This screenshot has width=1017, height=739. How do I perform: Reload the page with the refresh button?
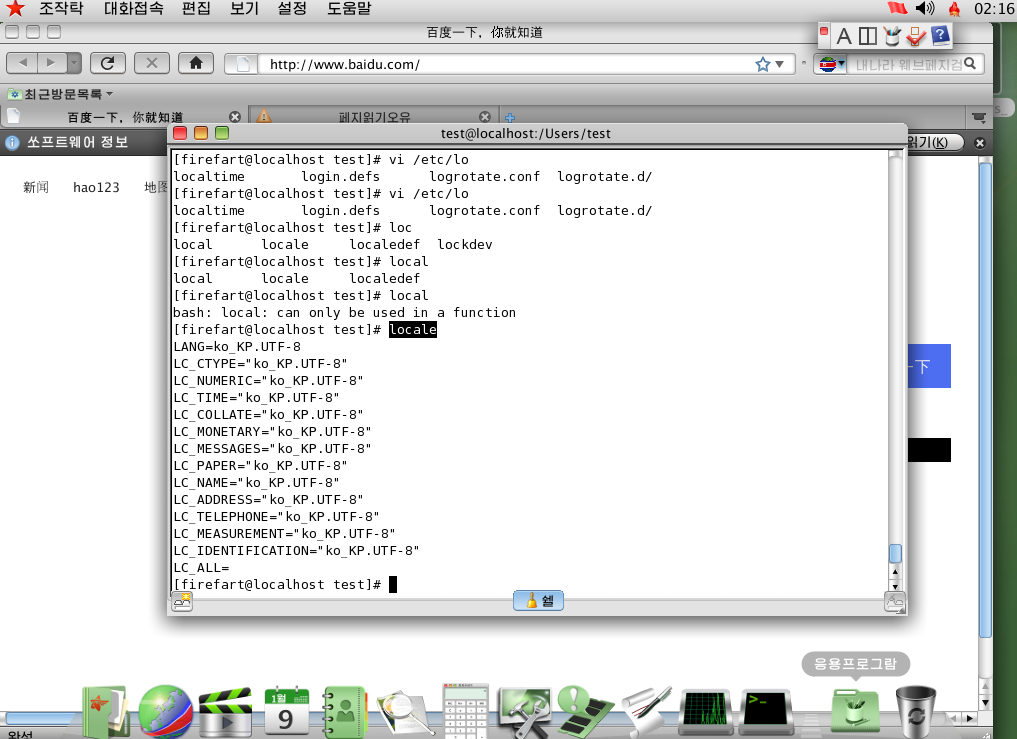coord(107,63)
